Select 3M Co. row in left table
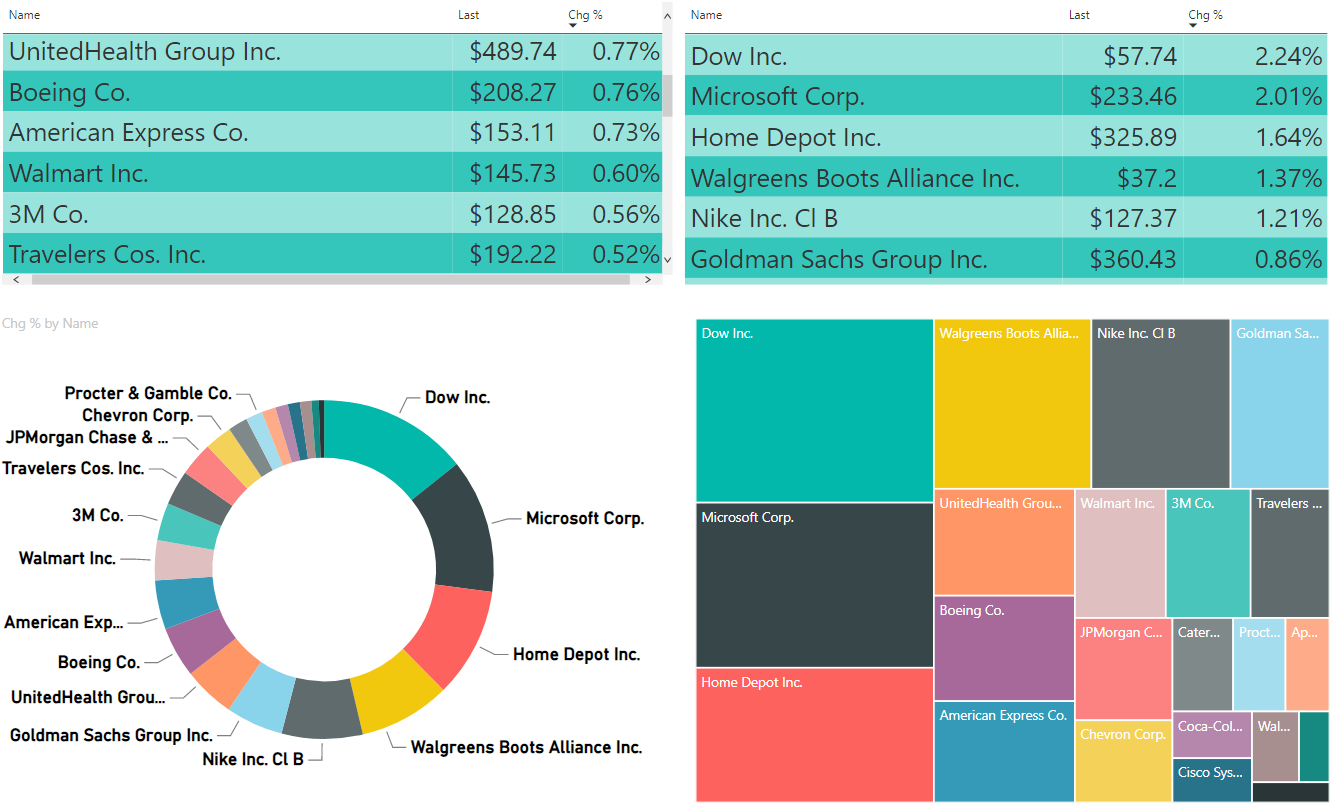The image size is (1335, 804). (x=332, y=213)
